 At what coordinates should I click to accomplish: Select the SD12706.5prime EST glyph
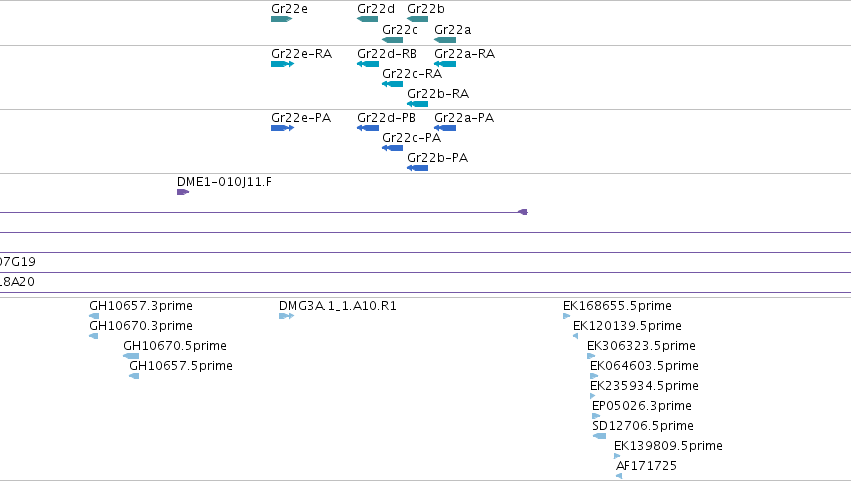point(599,436)
